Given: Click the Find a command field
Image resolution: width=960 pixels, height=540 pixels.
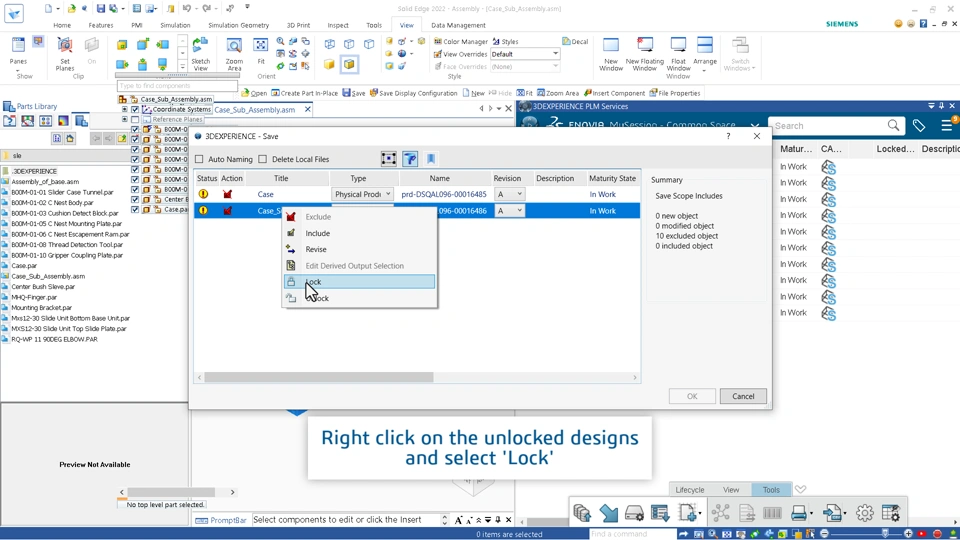Looking at the screenshot, I should coord(632,534).
